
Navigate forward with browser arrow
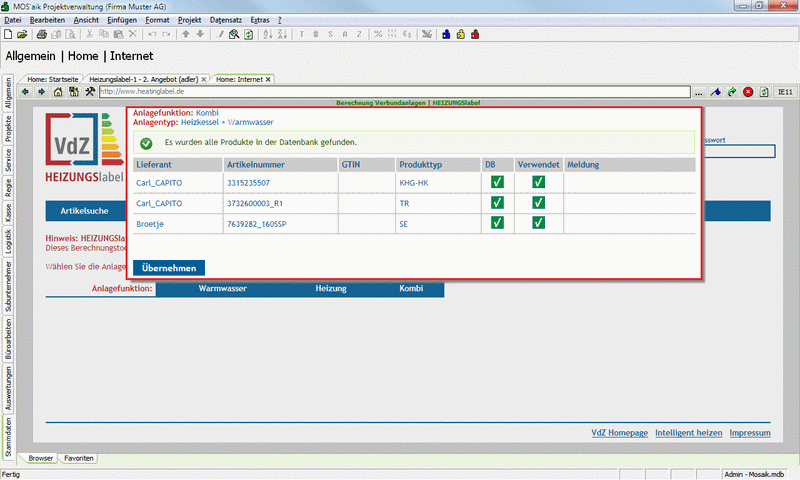point(41,92)
